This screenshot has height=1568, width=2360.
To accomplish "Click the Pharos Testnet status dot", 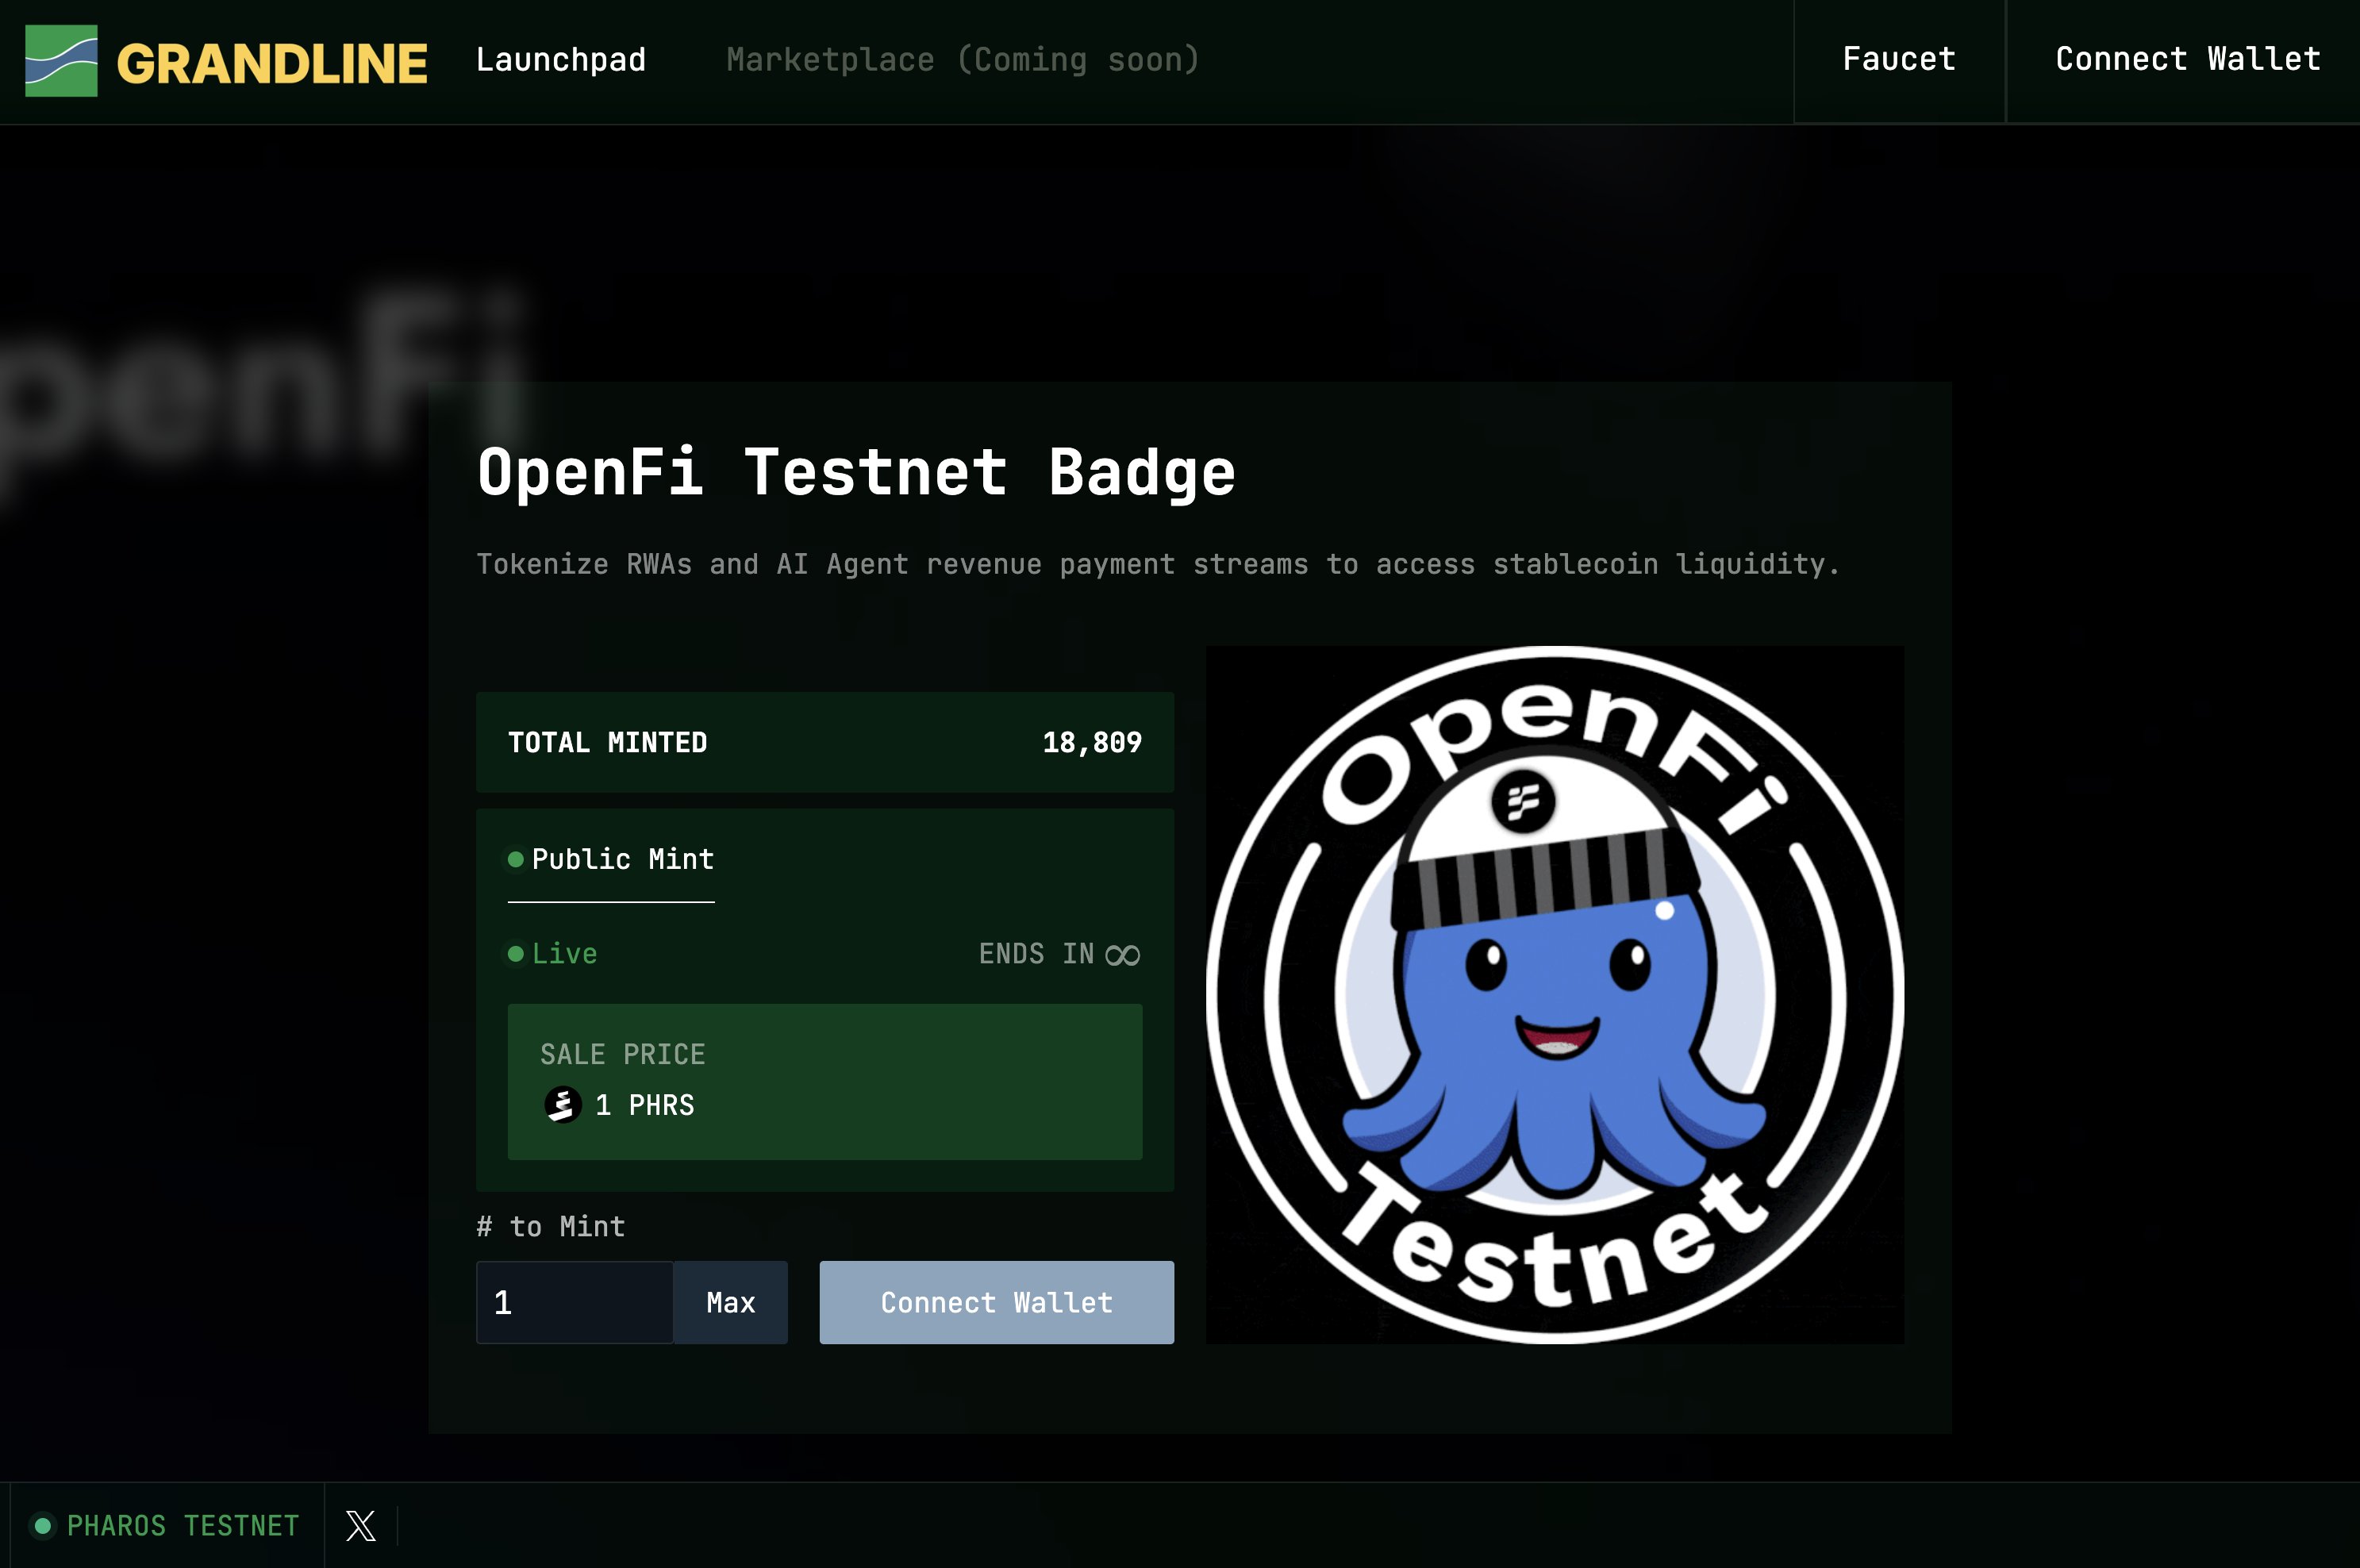I will tap(43, 1526).
